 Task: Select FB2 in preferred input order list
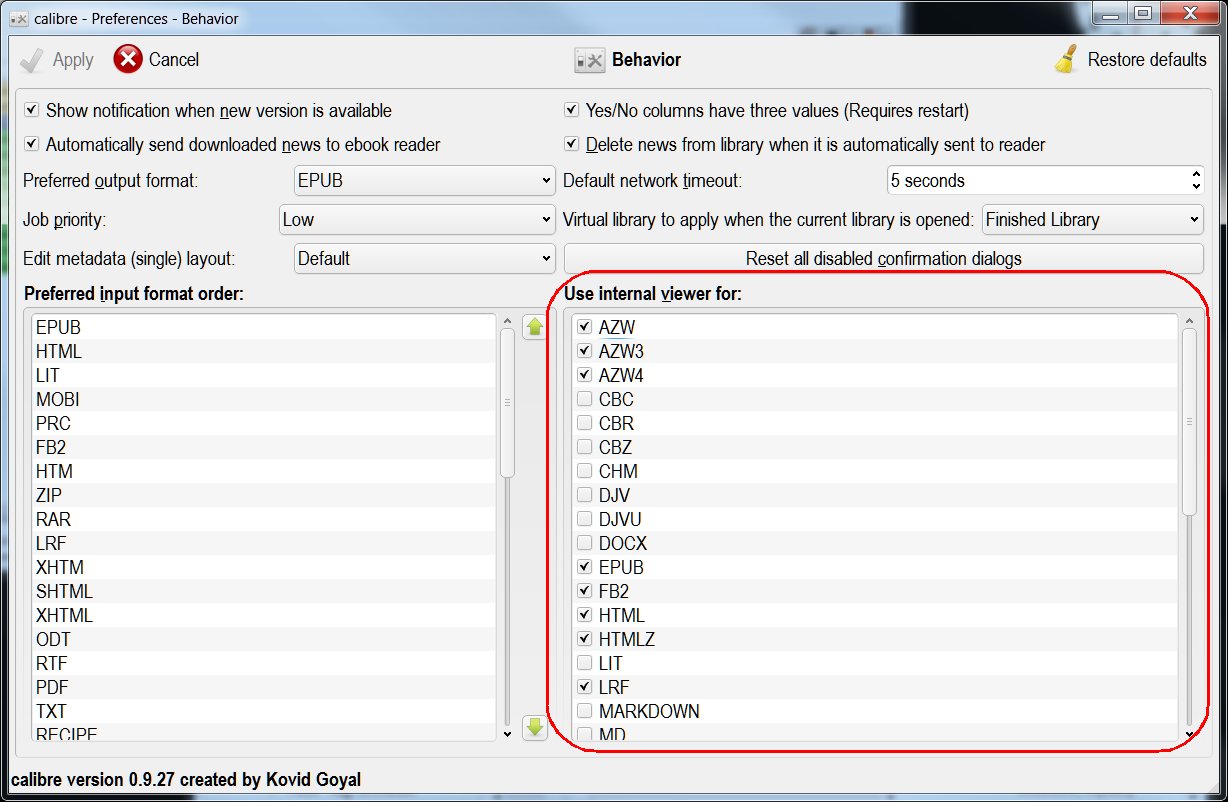click(264, 447)
